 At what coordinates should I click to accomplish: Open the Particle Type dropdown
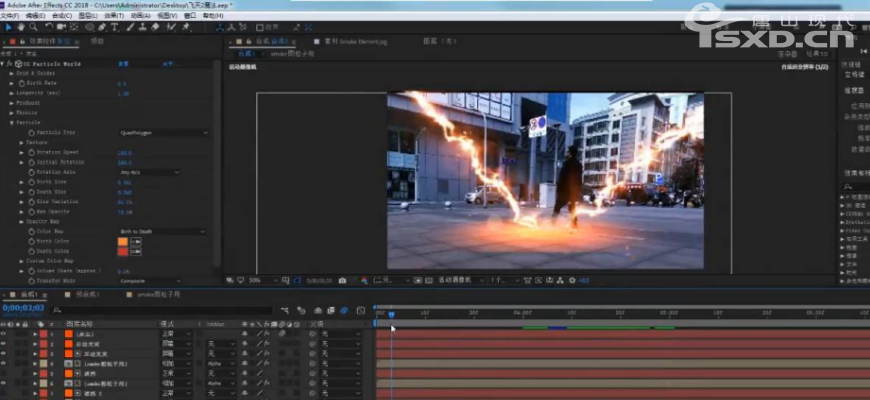[x=164, y=133]
